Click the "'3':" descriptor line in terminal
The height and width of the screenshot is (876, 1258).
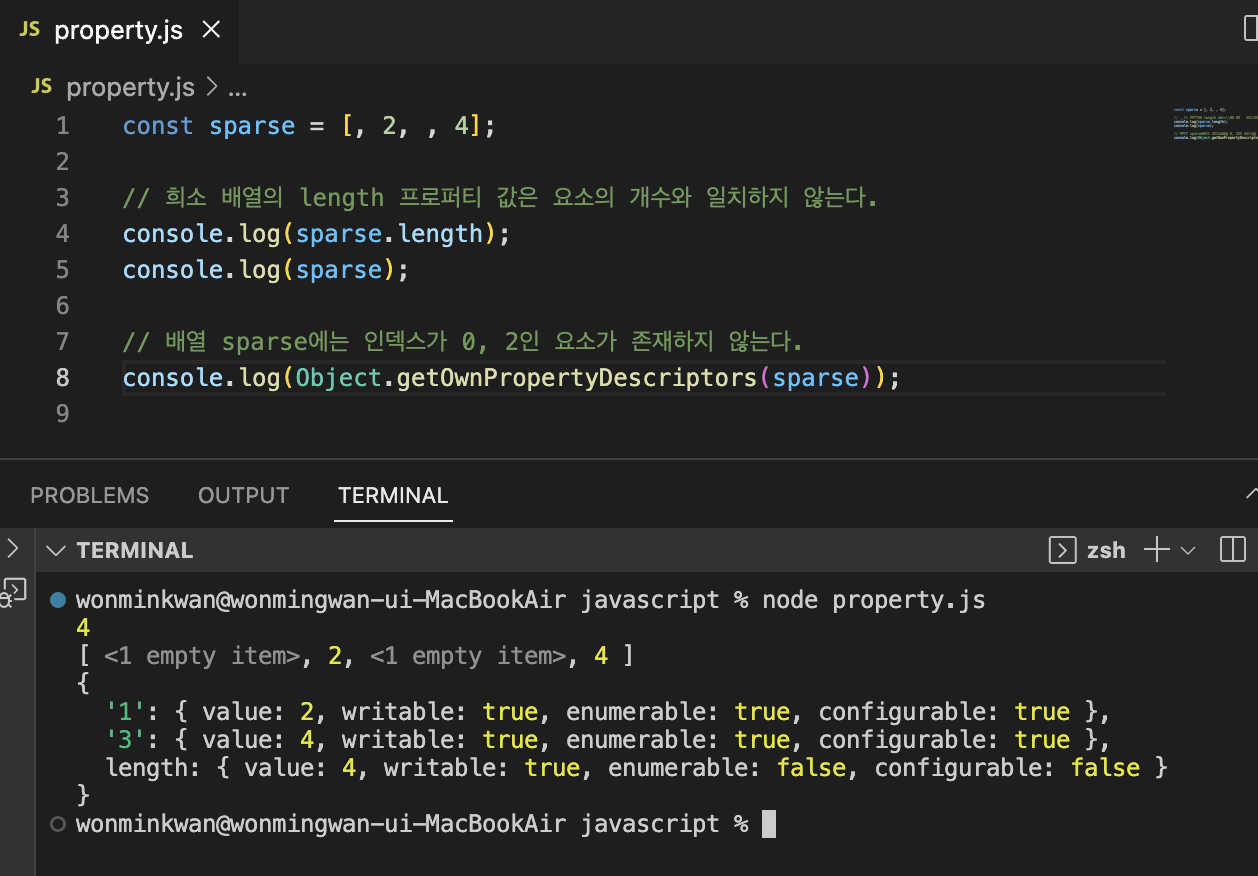coord(608,740)
